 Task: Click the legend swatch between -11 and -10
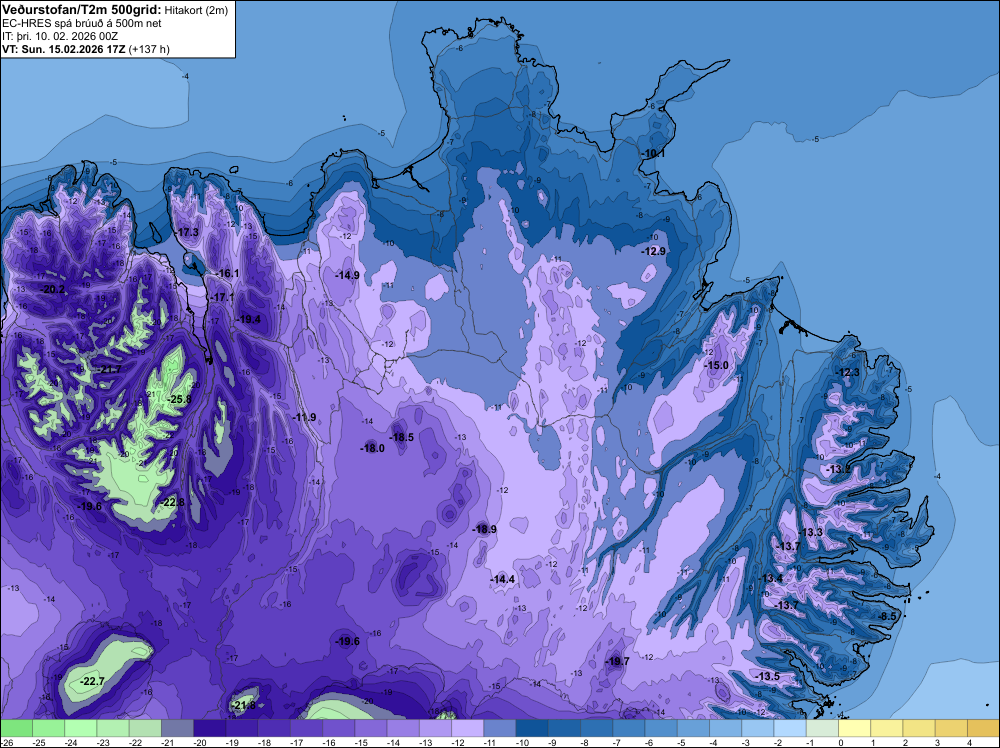point(500,728)
